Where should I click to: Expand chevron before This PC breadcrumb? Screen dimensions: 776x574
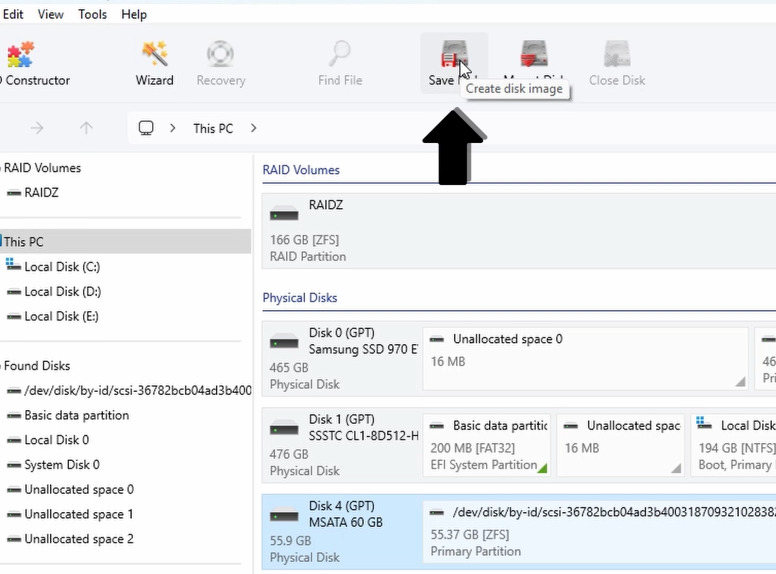point(172,128)
